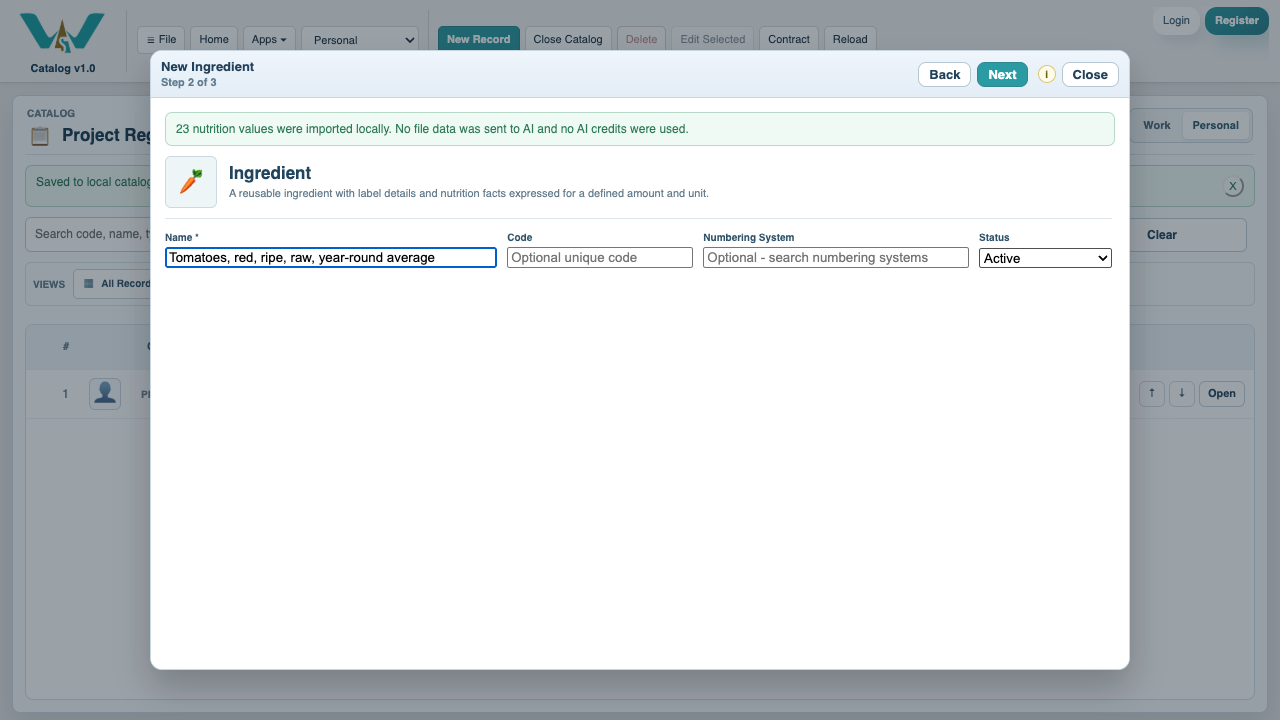Click the Close Catalog button
This screenshot has height=720, width=1280.
568,40
